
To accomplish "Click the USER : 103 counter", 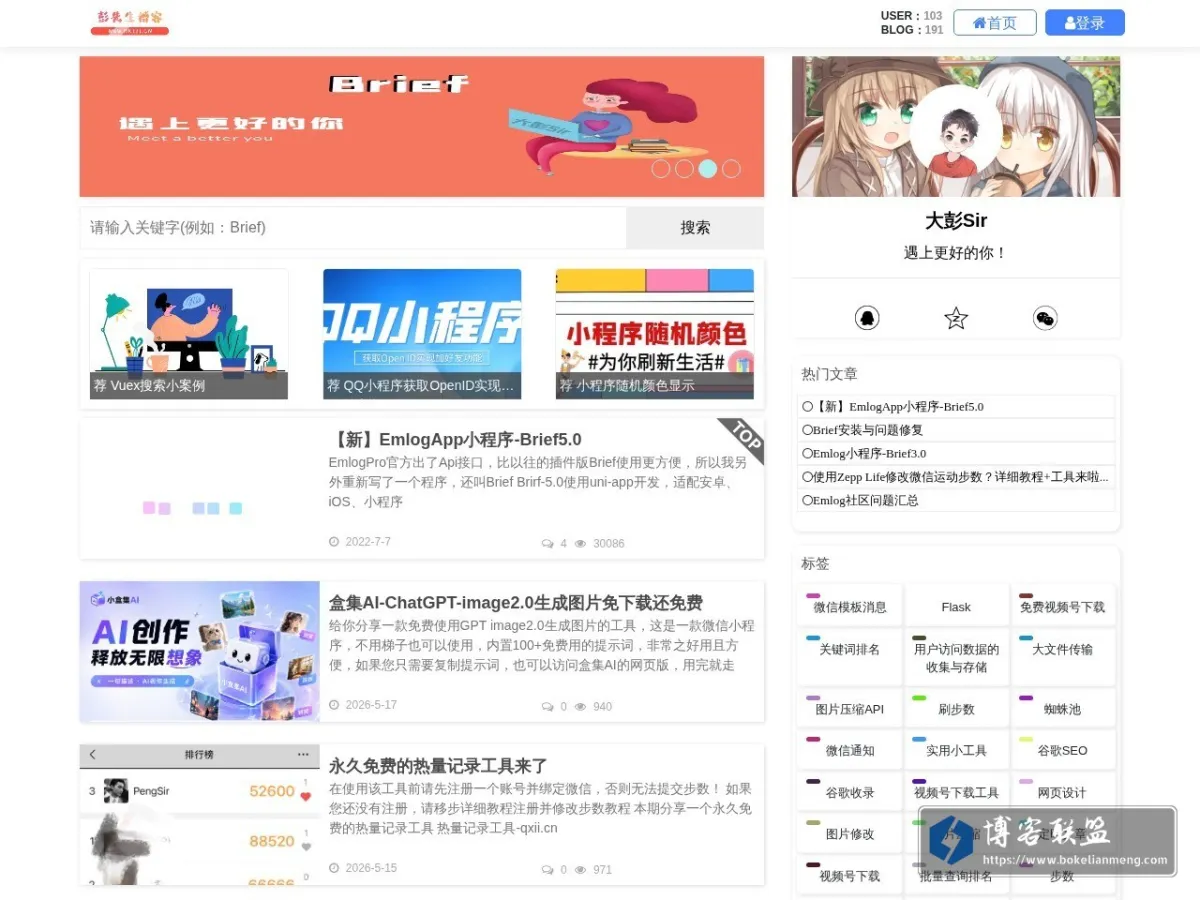I will (x=911, y=16).
